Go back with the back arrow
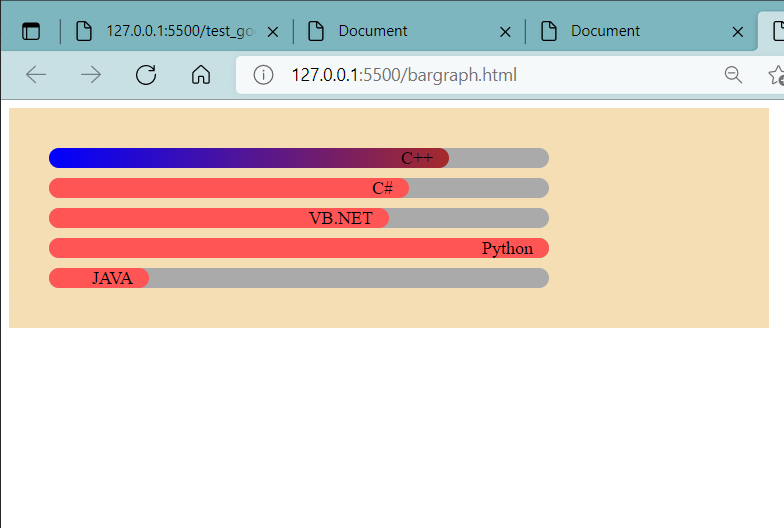 coord(36,75)
